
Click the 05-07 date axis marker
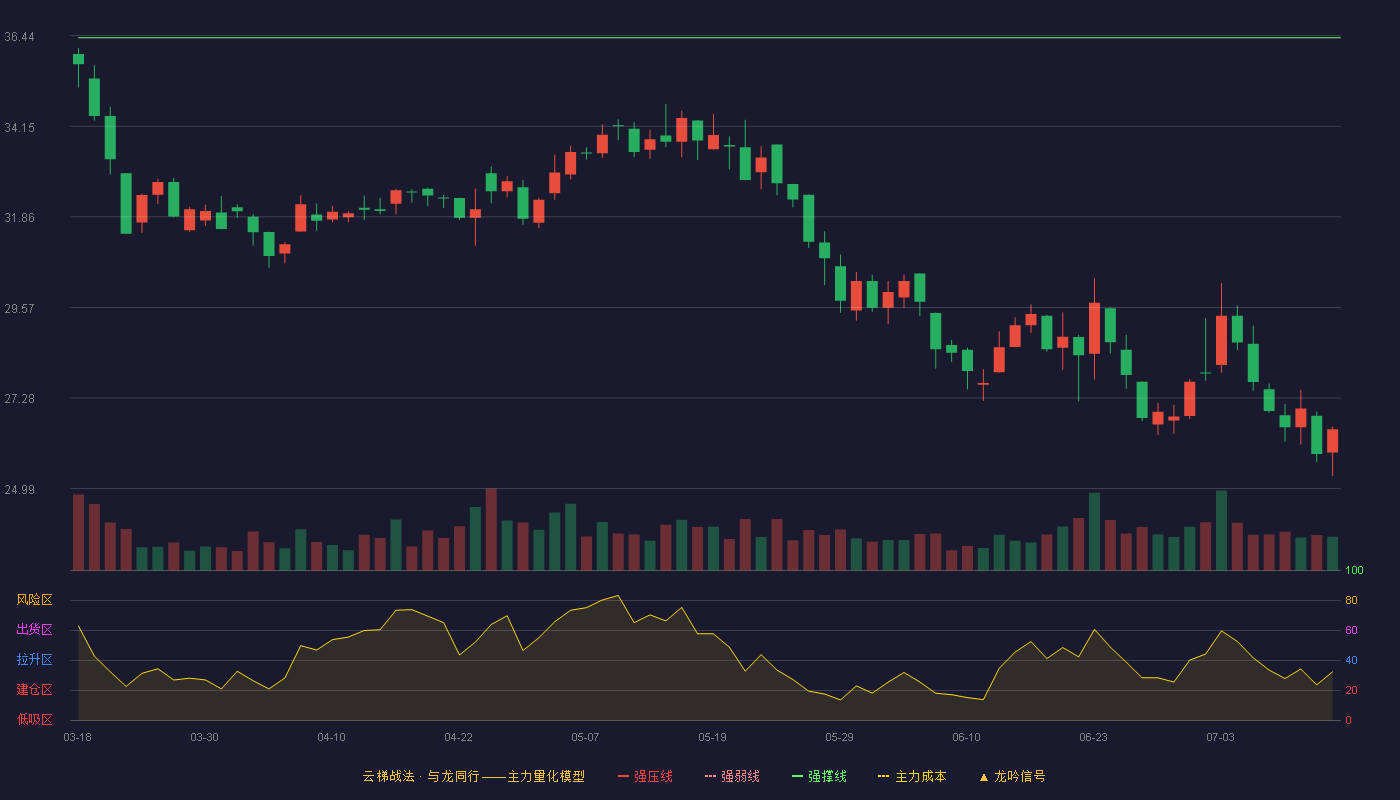585,737
